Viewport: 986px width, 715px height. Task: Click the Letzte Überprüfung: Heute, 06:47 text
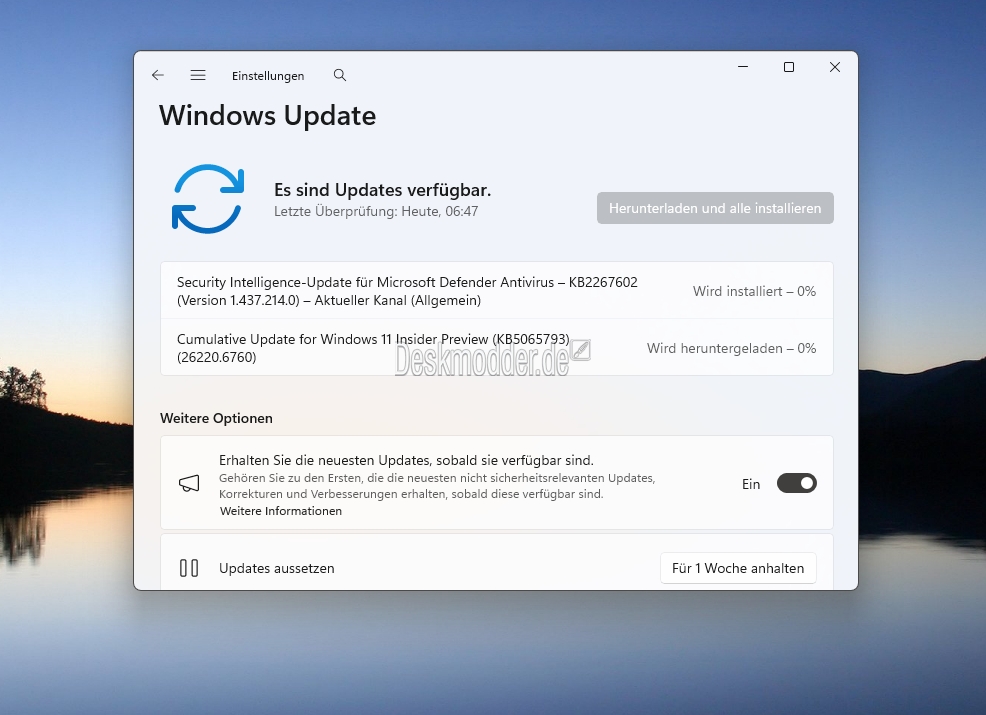point(376,211)
